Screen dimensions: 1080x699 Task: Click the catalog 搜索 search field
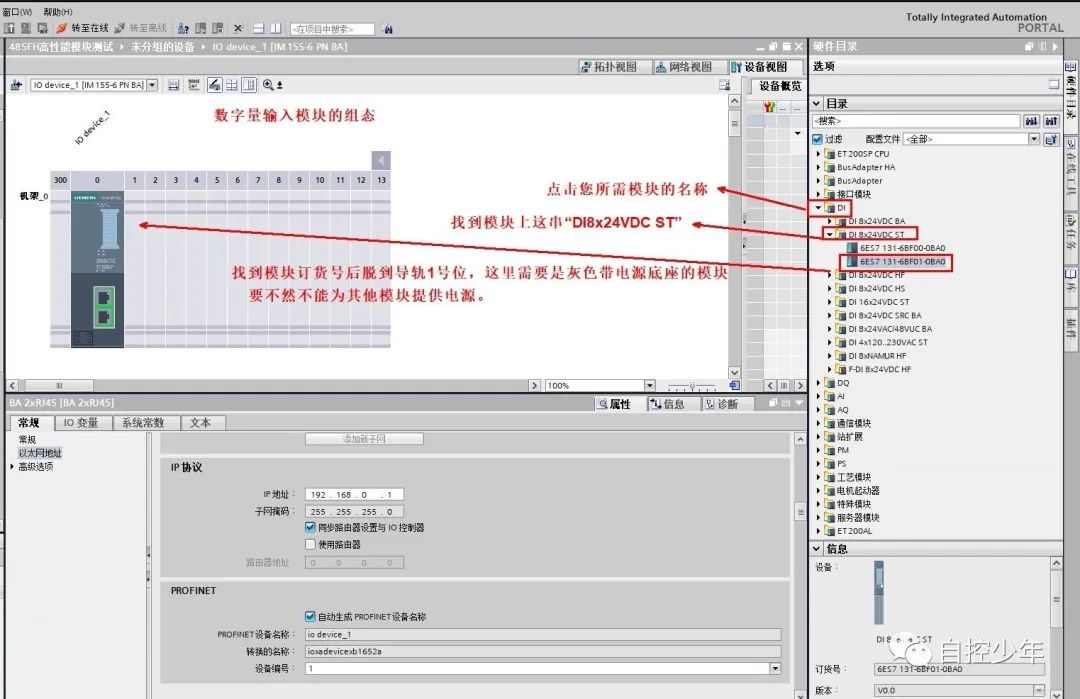[x=915, y=121]
